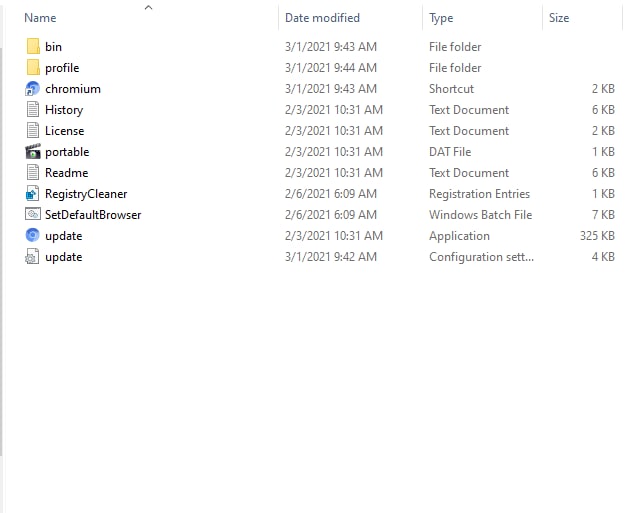Viewport: 628px width, 513px height.
Task: Select the file named bin
Action: (53, 47)
